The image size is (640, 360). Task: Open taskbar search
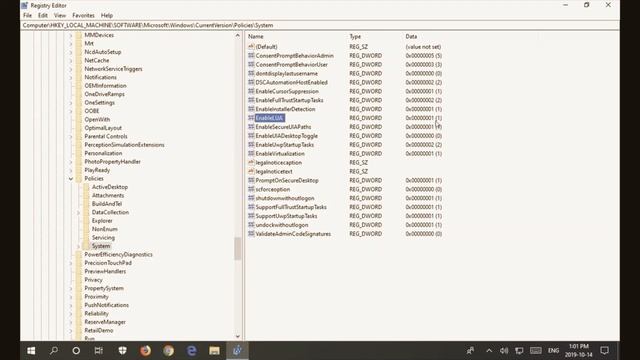(53, 351)
